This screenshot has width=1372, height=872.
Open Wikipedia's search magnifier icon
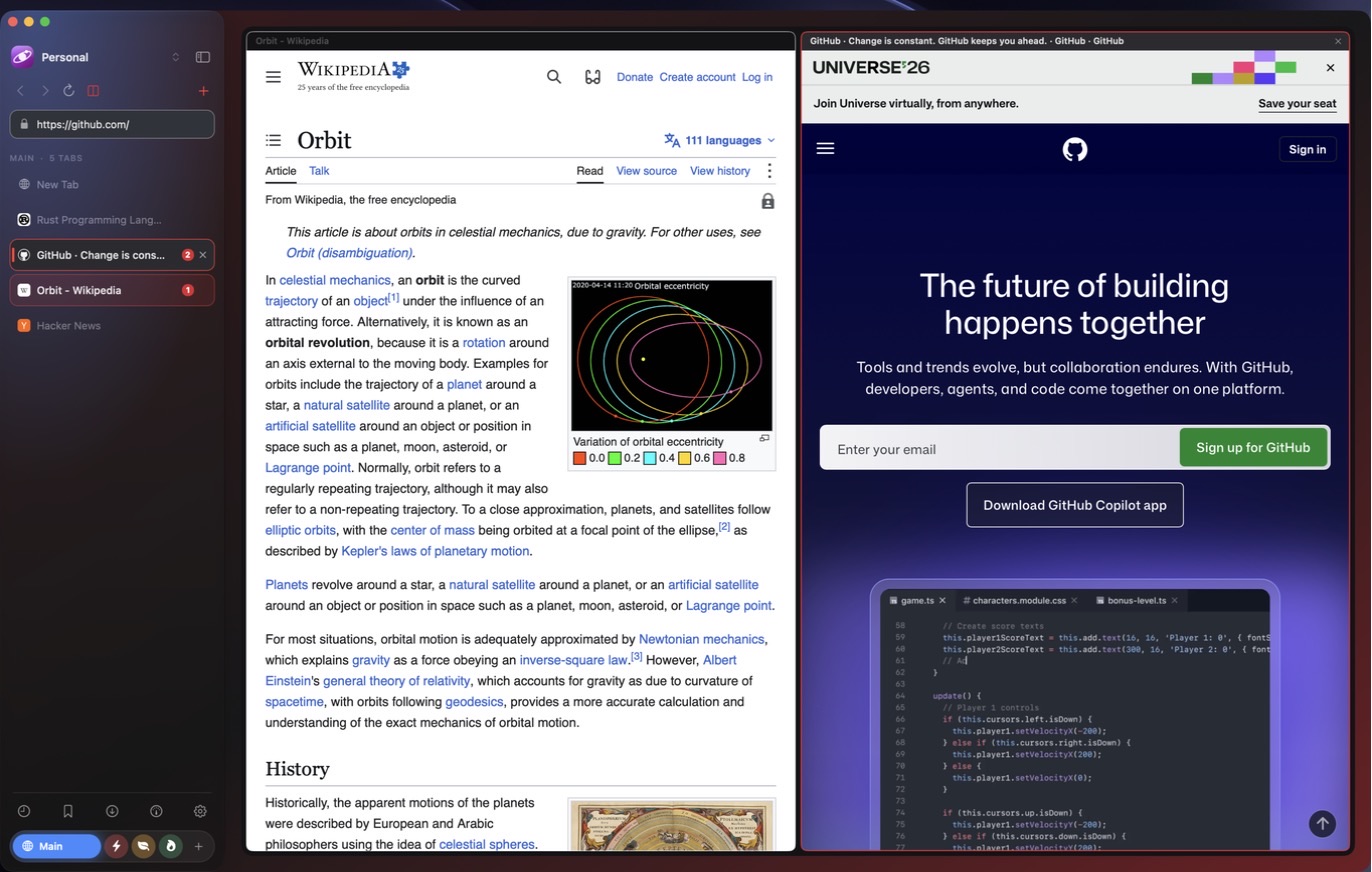pos(554,77)
